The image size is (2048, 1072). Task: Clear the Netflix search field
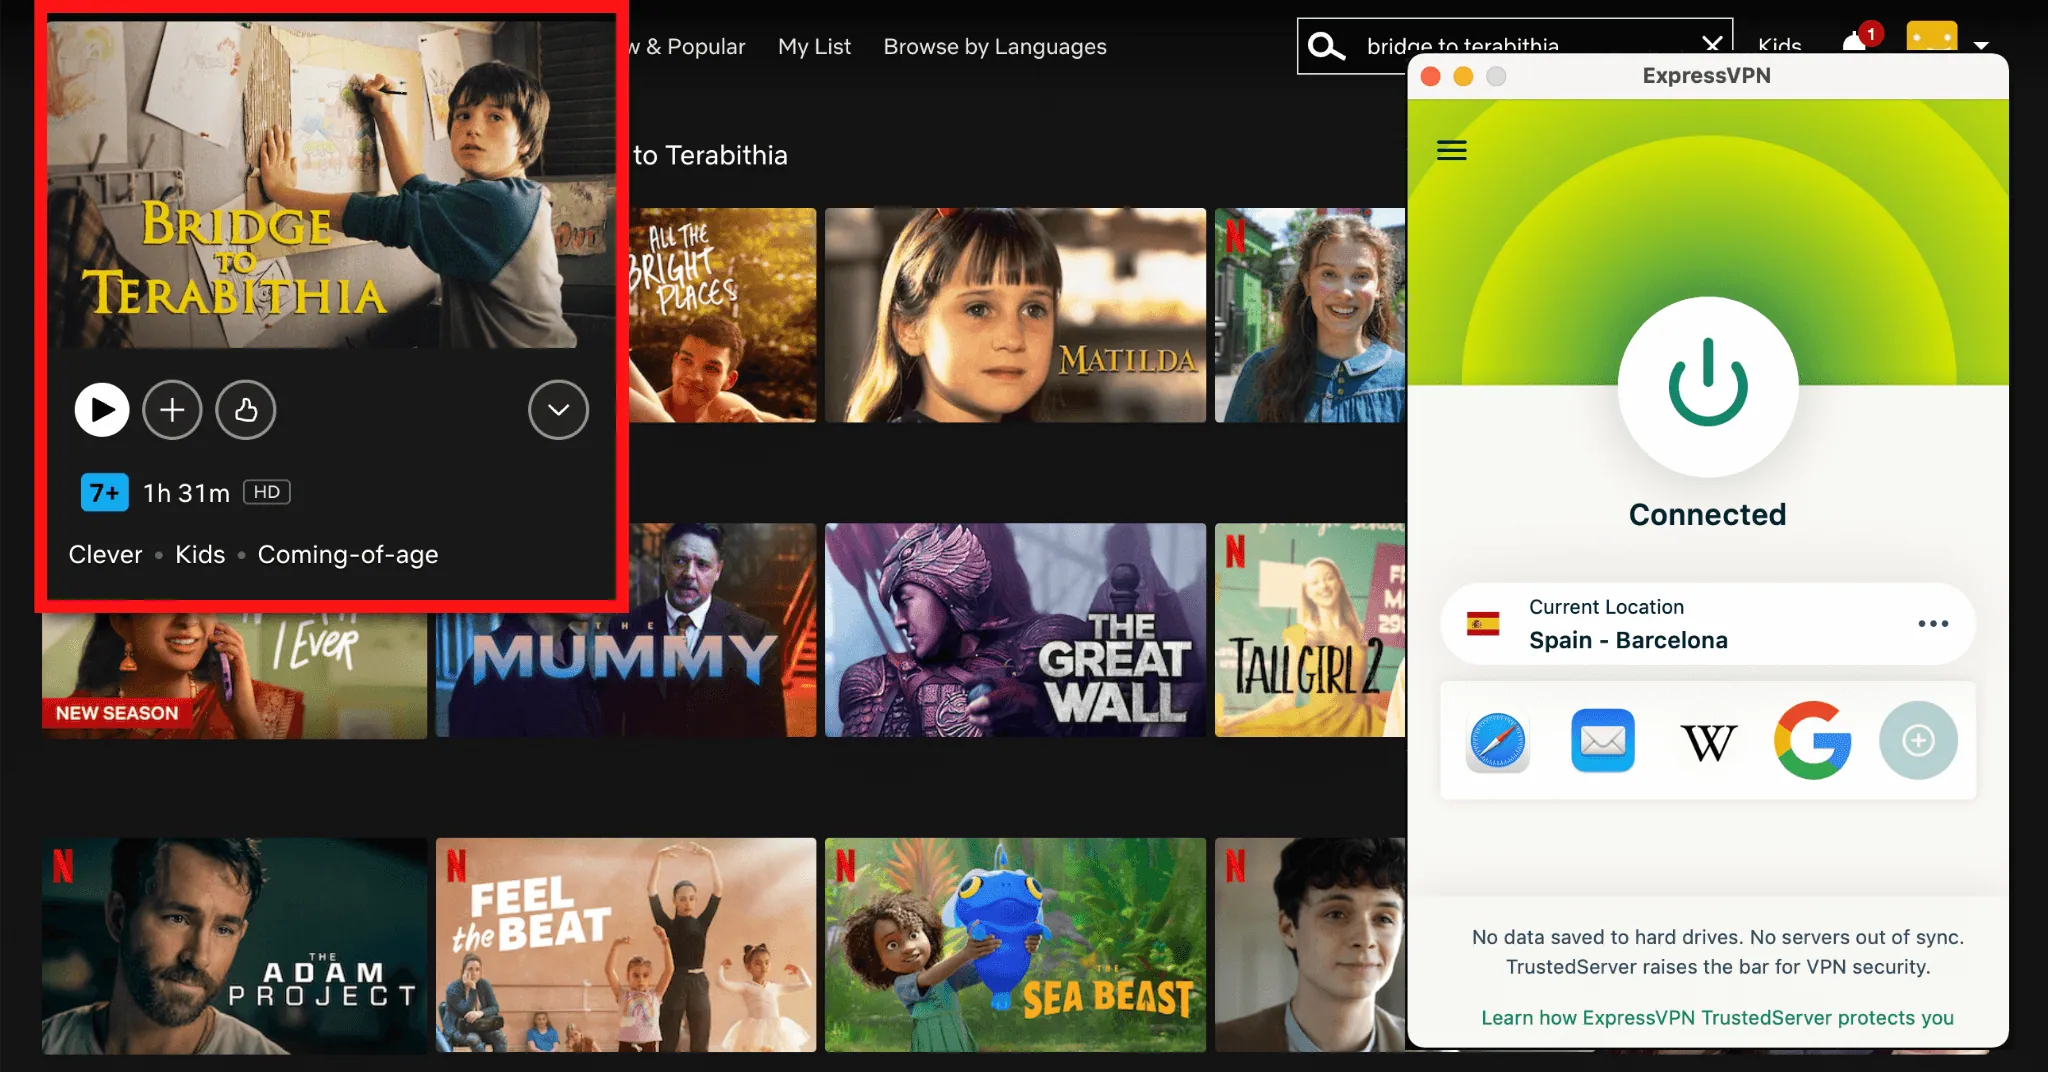[1712, 44]
